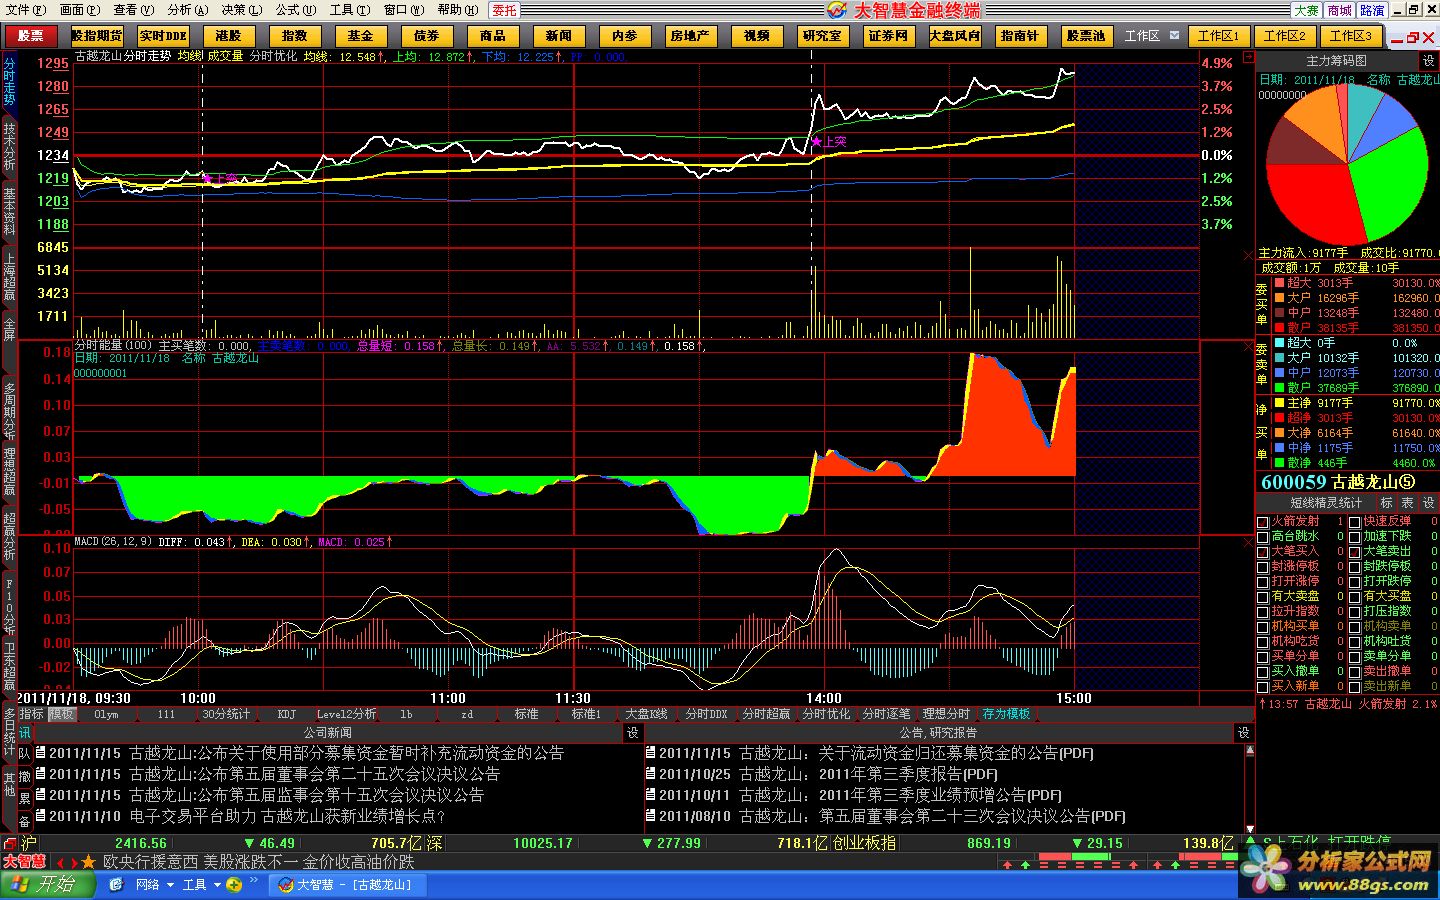The height and width of the screenshot is (900, 1440).
Task: Click the 商城 button at top right
Action: (x=1340, y=10)
